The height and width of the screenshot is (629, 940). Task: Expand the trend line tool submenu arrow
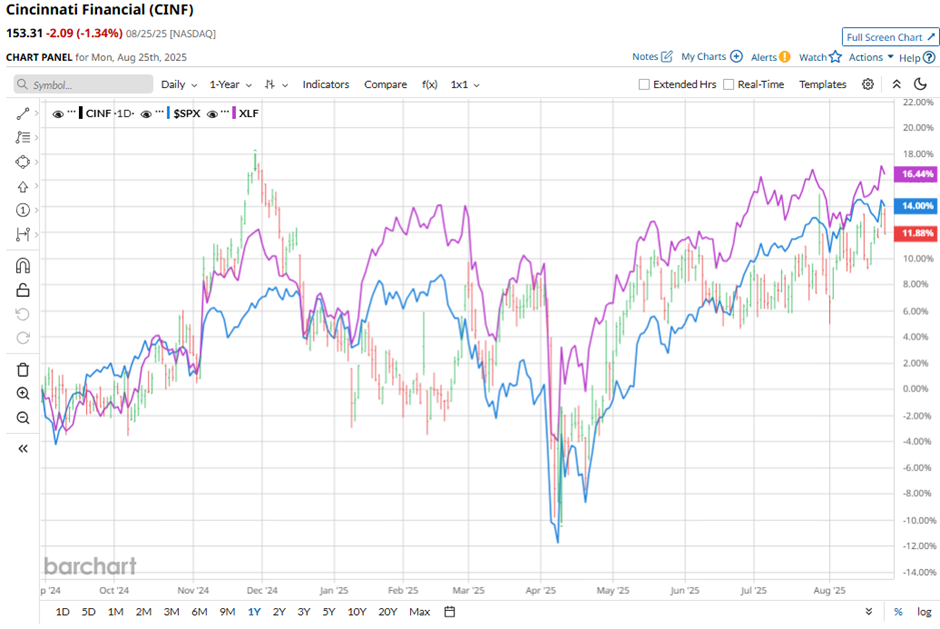point(37,113)
